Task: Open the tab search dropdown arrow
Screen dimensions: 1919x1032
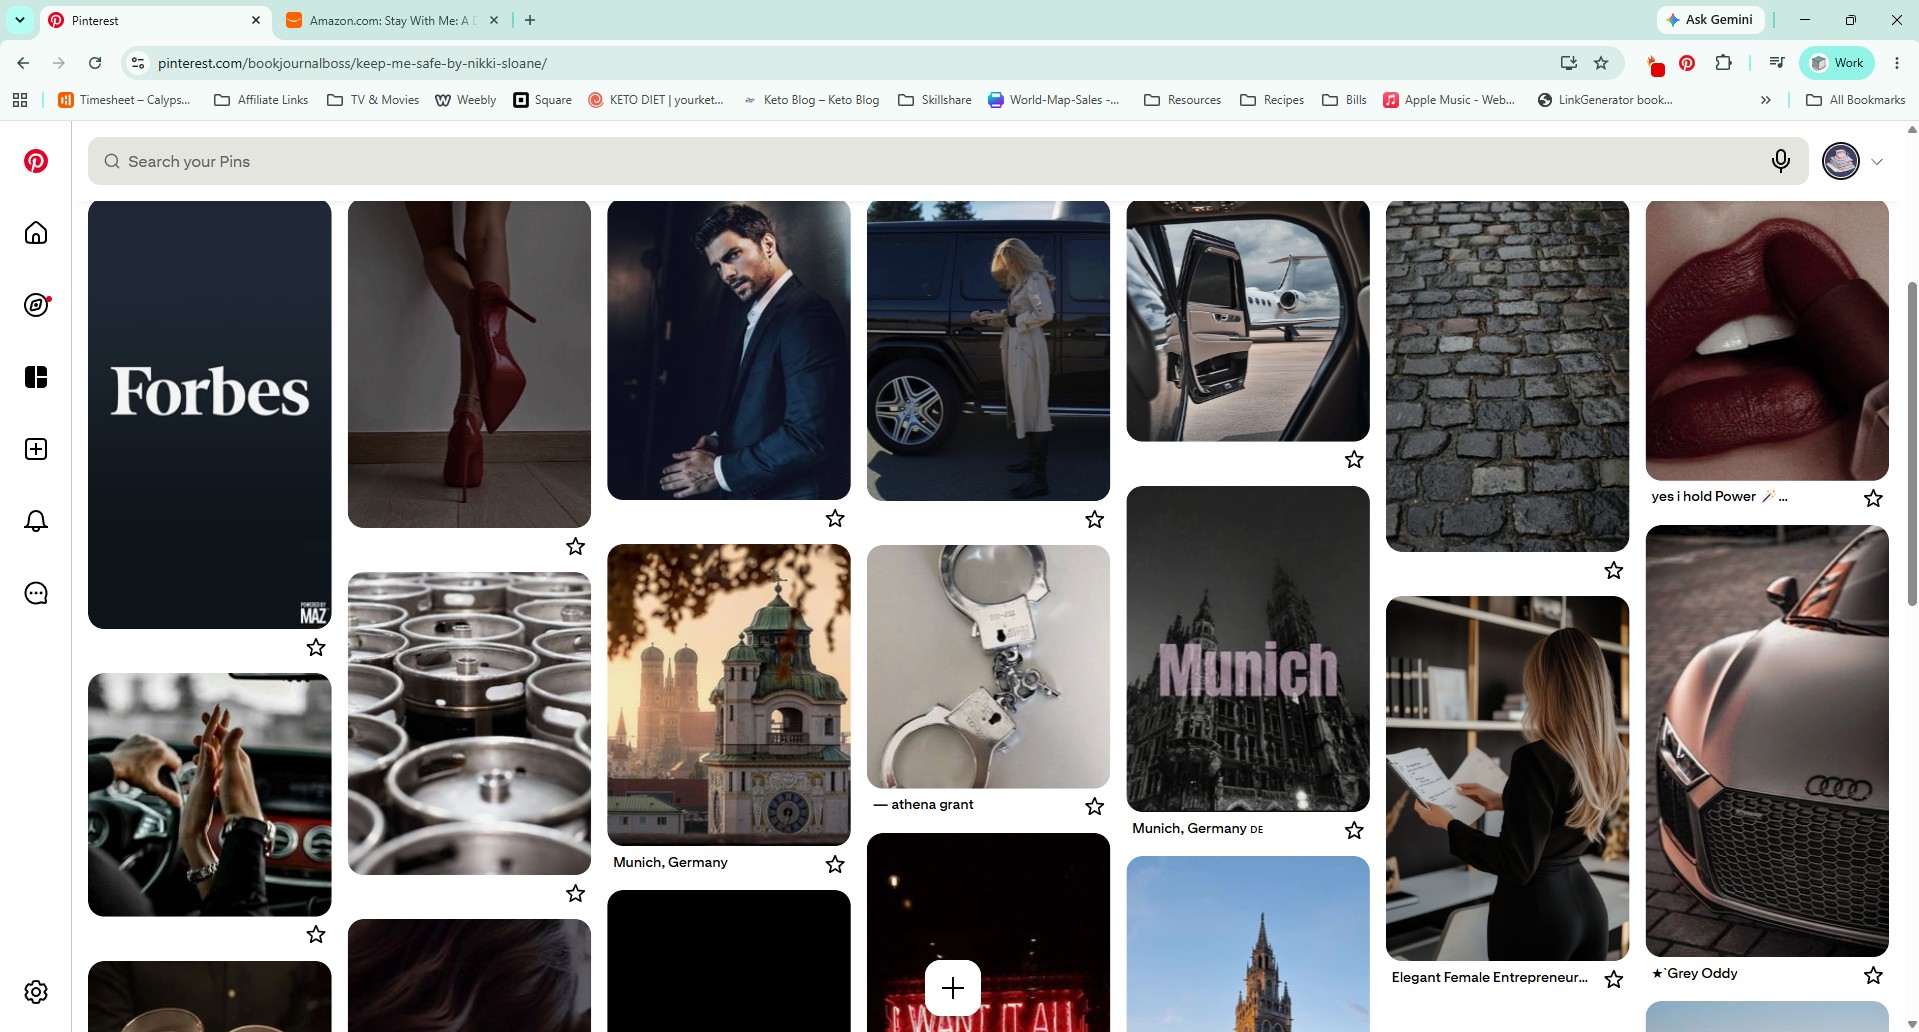Action: click(20, 20)
